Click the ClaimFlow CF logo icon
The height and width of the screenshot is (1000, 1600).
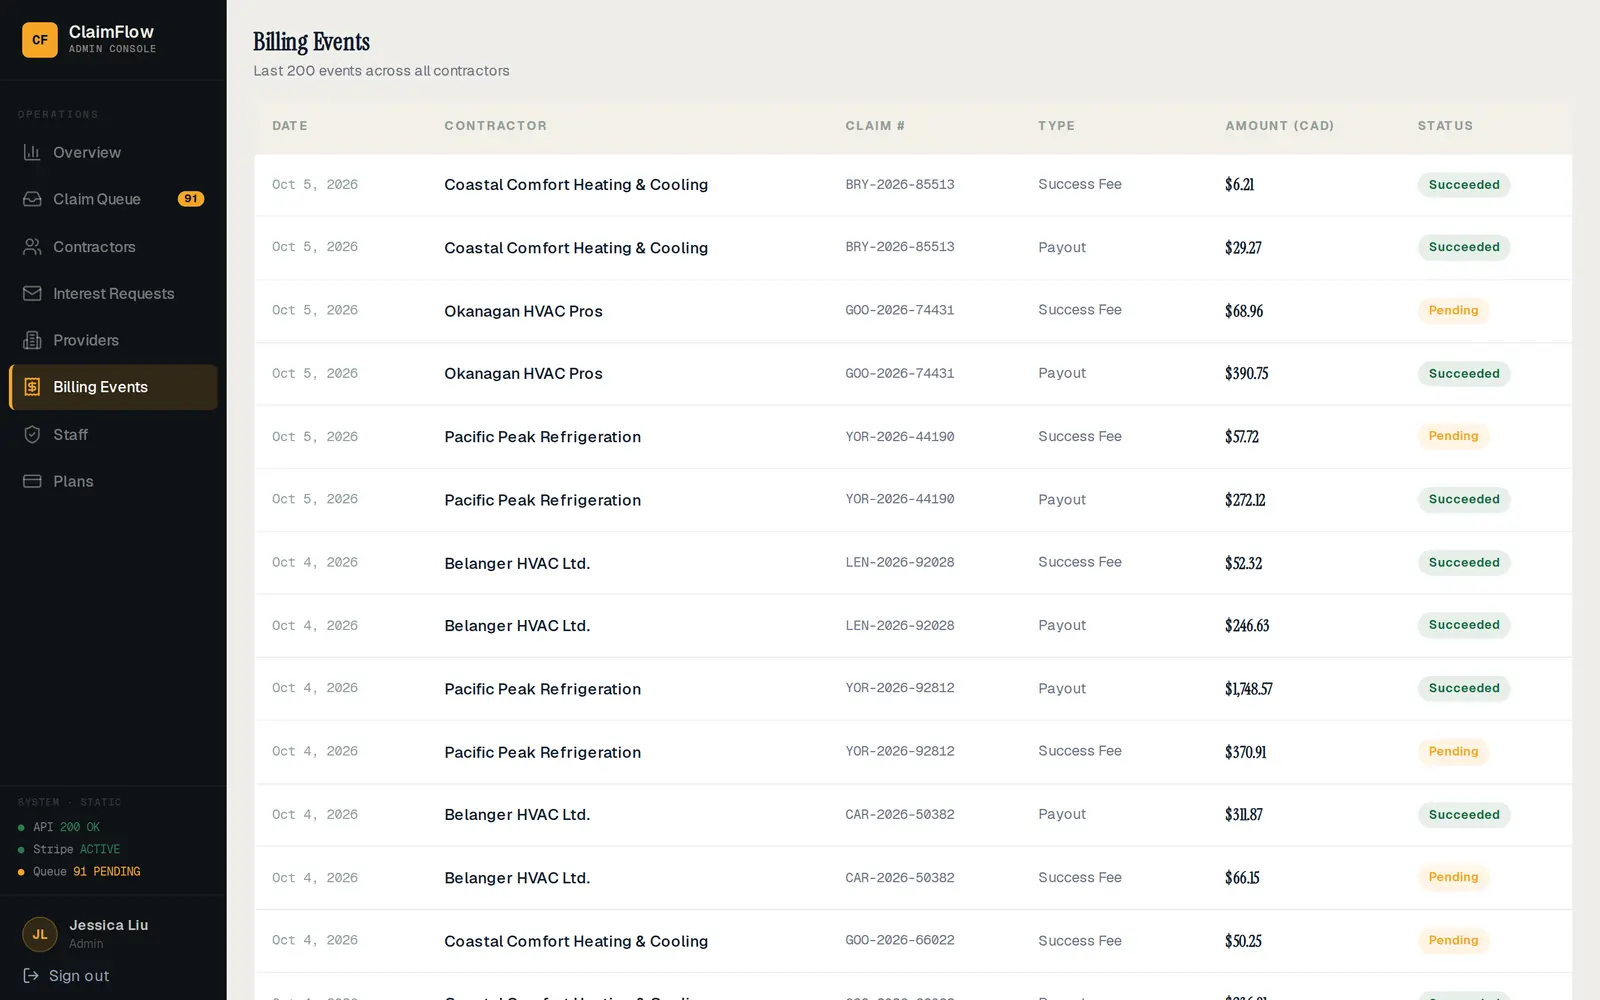pos(40,40)
